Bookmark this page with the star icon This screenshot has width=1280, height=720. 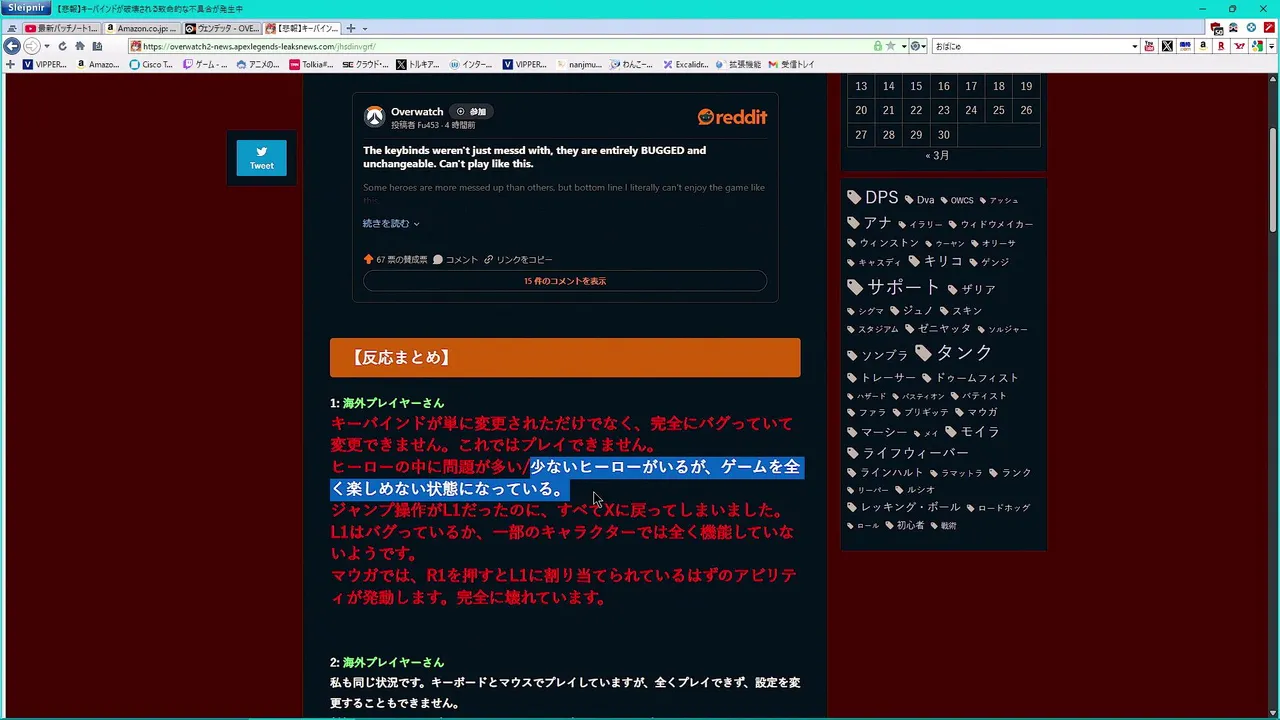pos(890,46)
